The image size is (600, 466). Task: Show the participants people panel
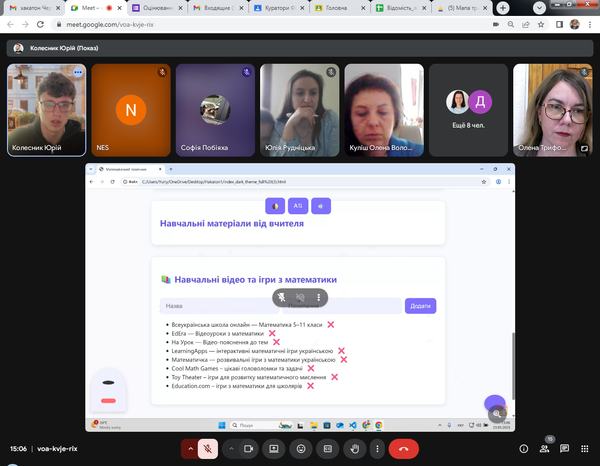coord(544,449)
